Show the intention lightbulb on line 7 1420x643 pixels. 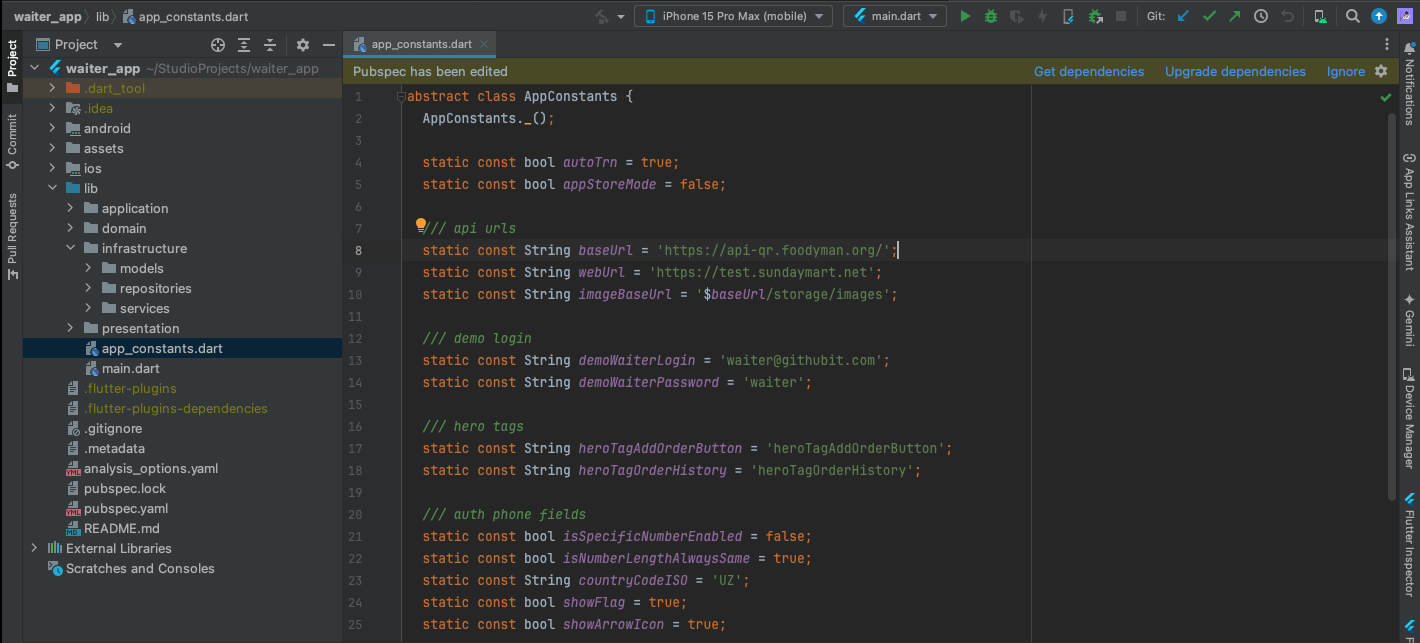pyautogui.click(x=421, y=226)
